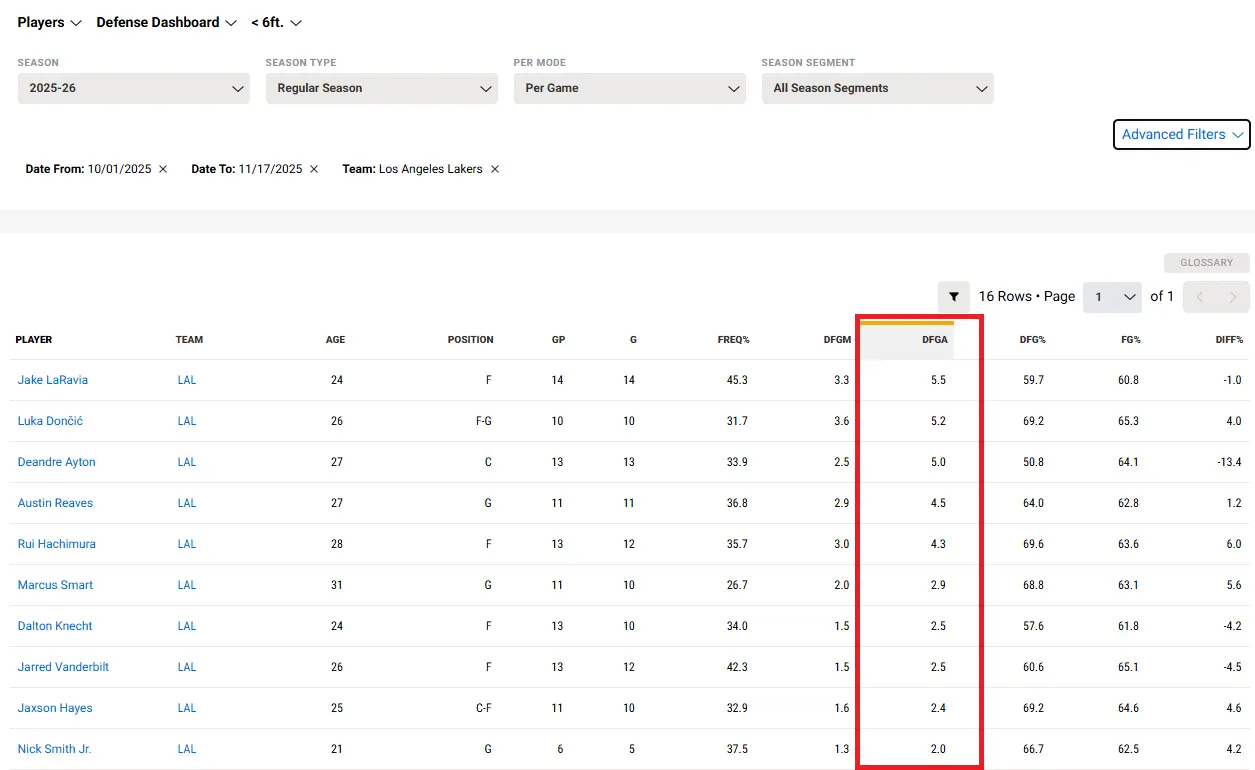Select the page number dropdown

click(x=1112, y=297)
